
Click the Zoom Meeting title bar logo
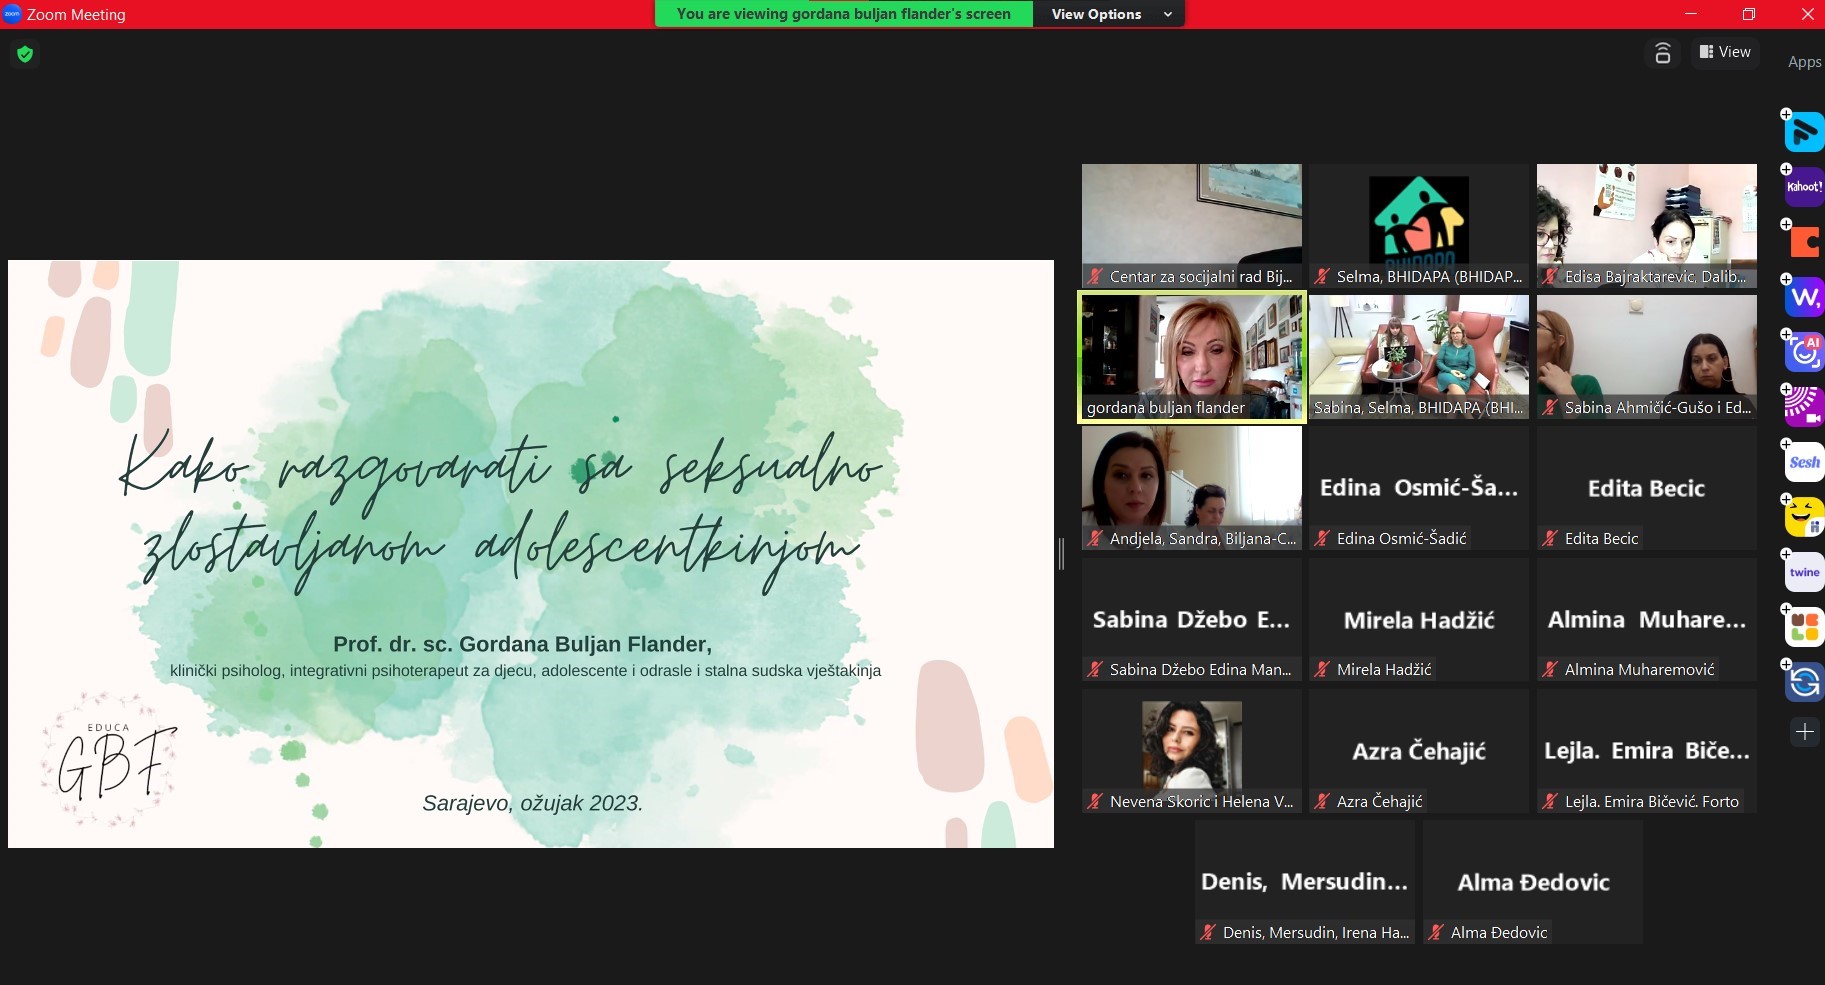click(13, 14)
